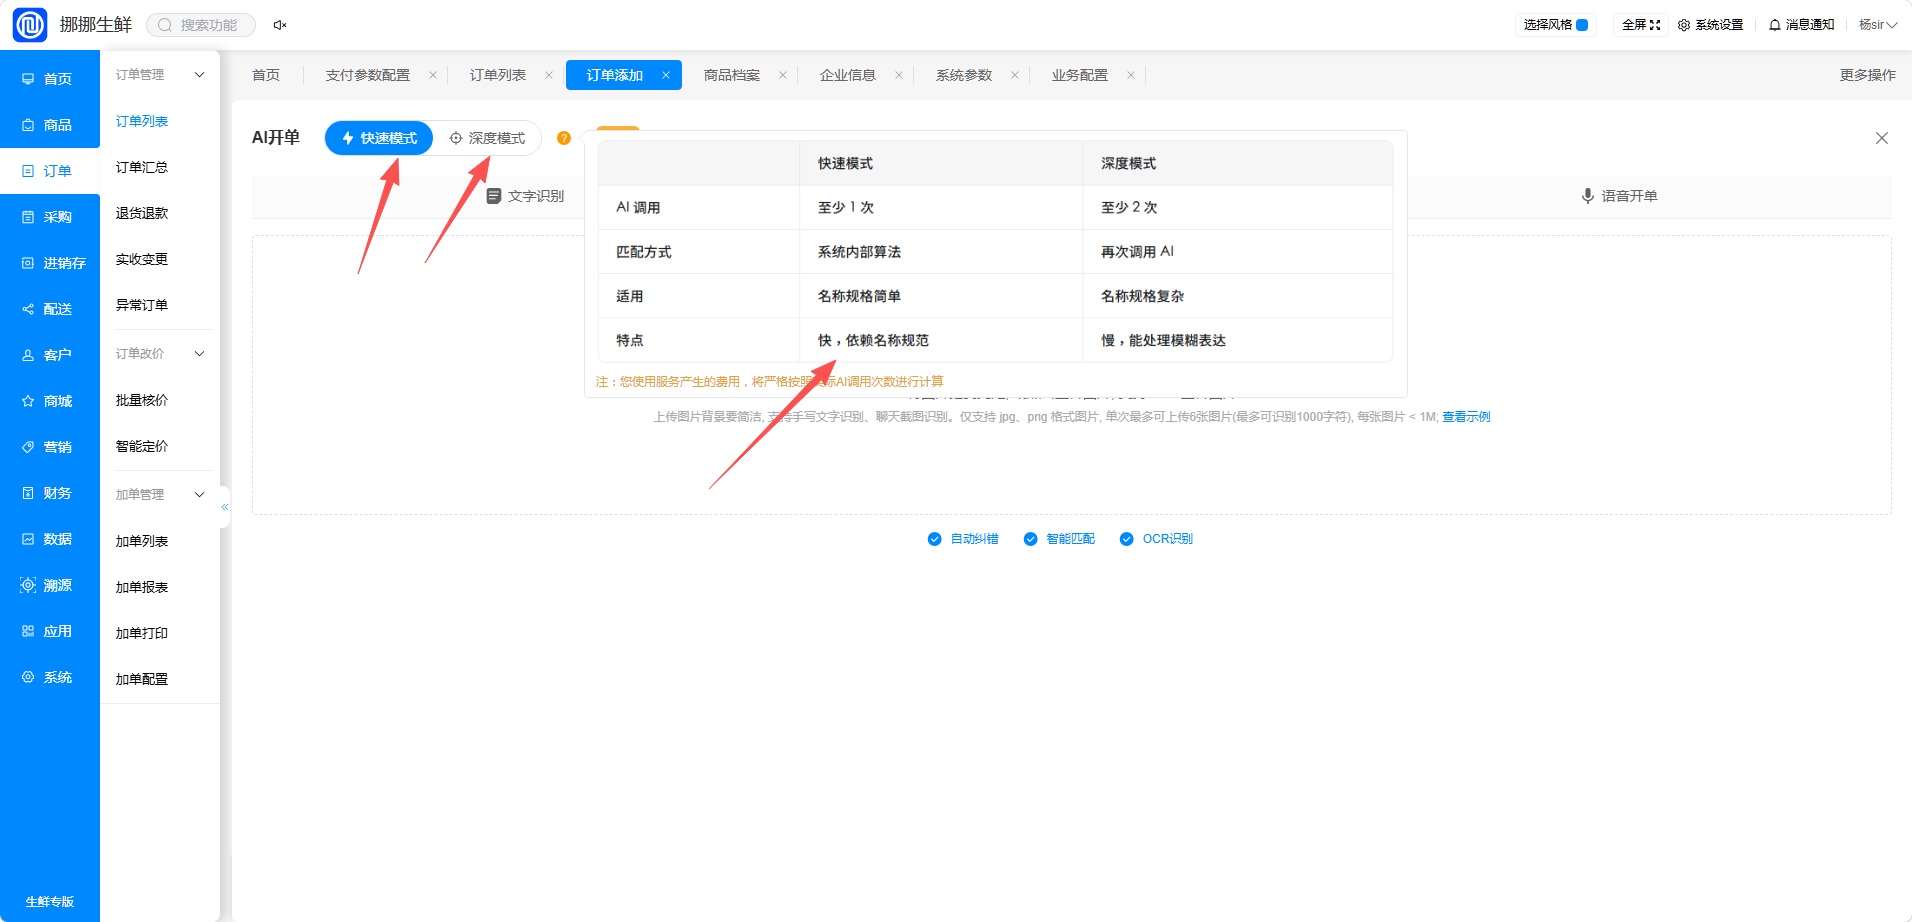Image resolution: width=1912 pixels, height=922 pixels.
Task: Close the 支付参数配置 tab
Action: click(x=433, y=75)
